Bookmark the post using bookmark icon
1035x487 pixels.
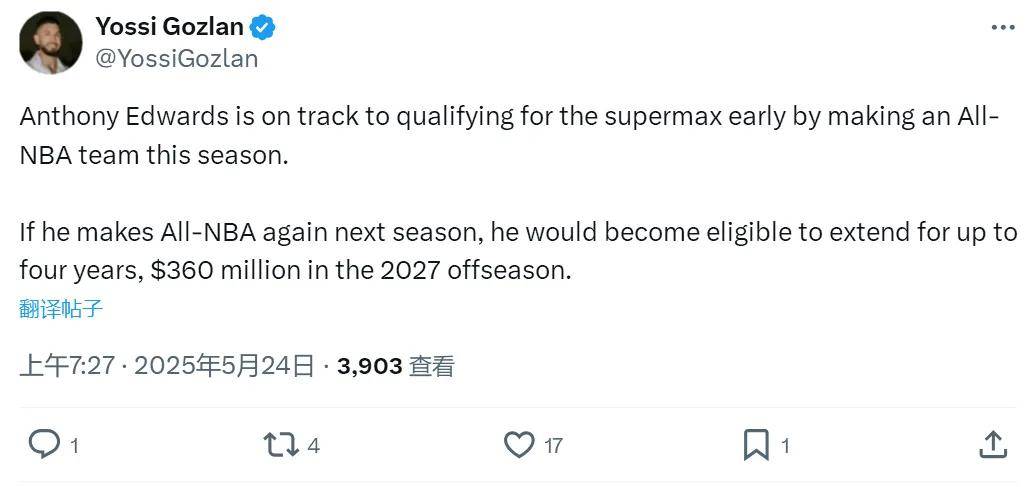[x=756, y=445]
